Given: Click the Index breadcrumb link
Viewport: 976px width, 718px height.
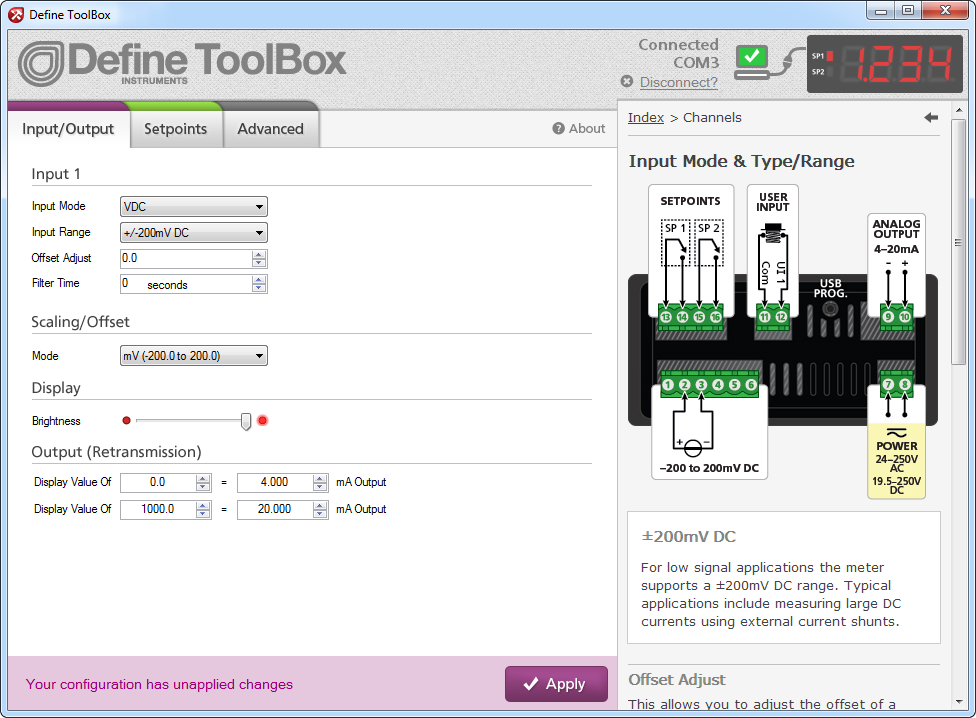Looking at the screenshot, I should click(645, 118).
